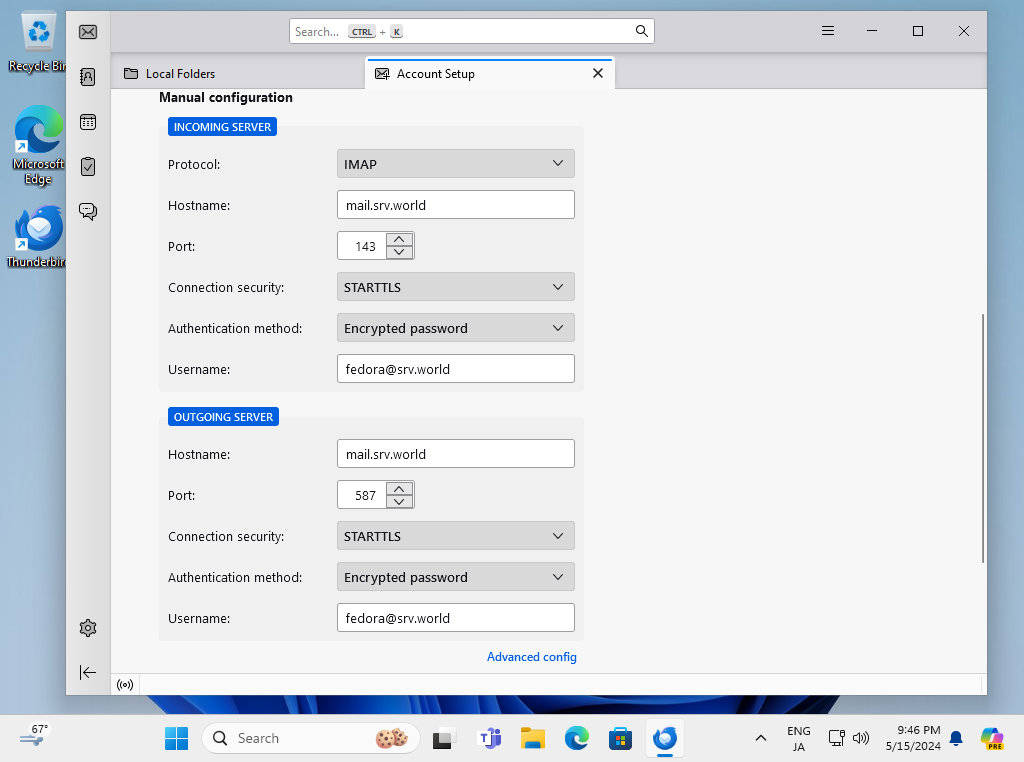Open the Calendar sidebar icon
The width and height of the screenshot is (1024, 762).
tap(88, 122)
